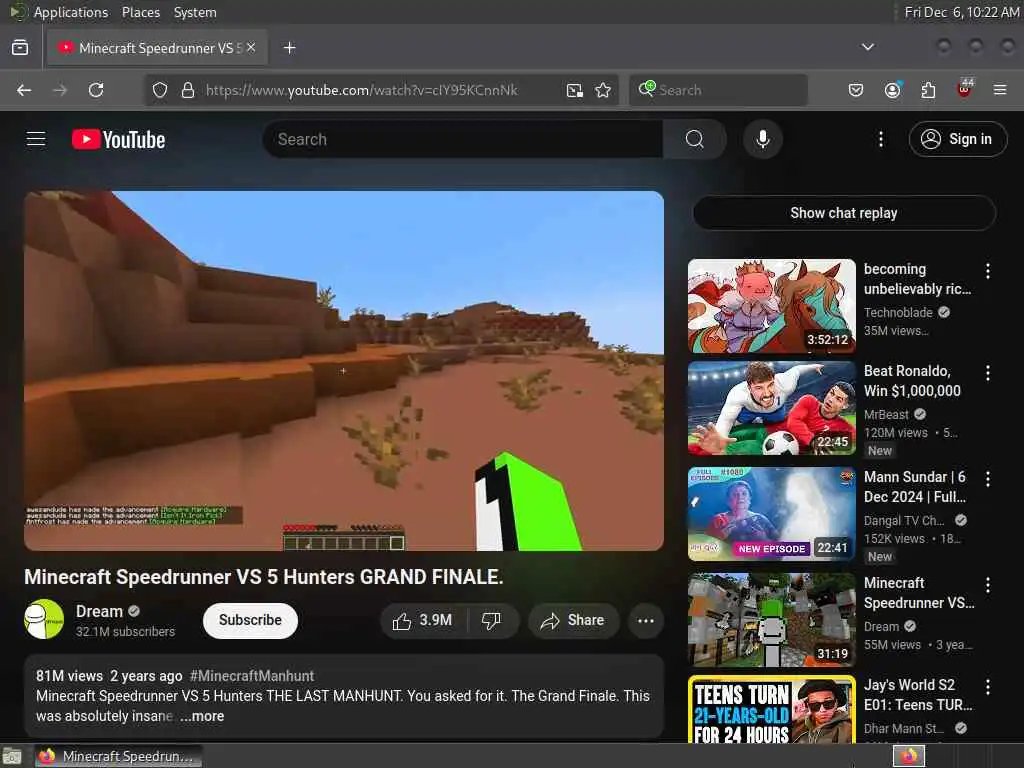Open the Beat Ronaldo MrBeast thumbnail
1024x768 pixels.
coord(771,408)
